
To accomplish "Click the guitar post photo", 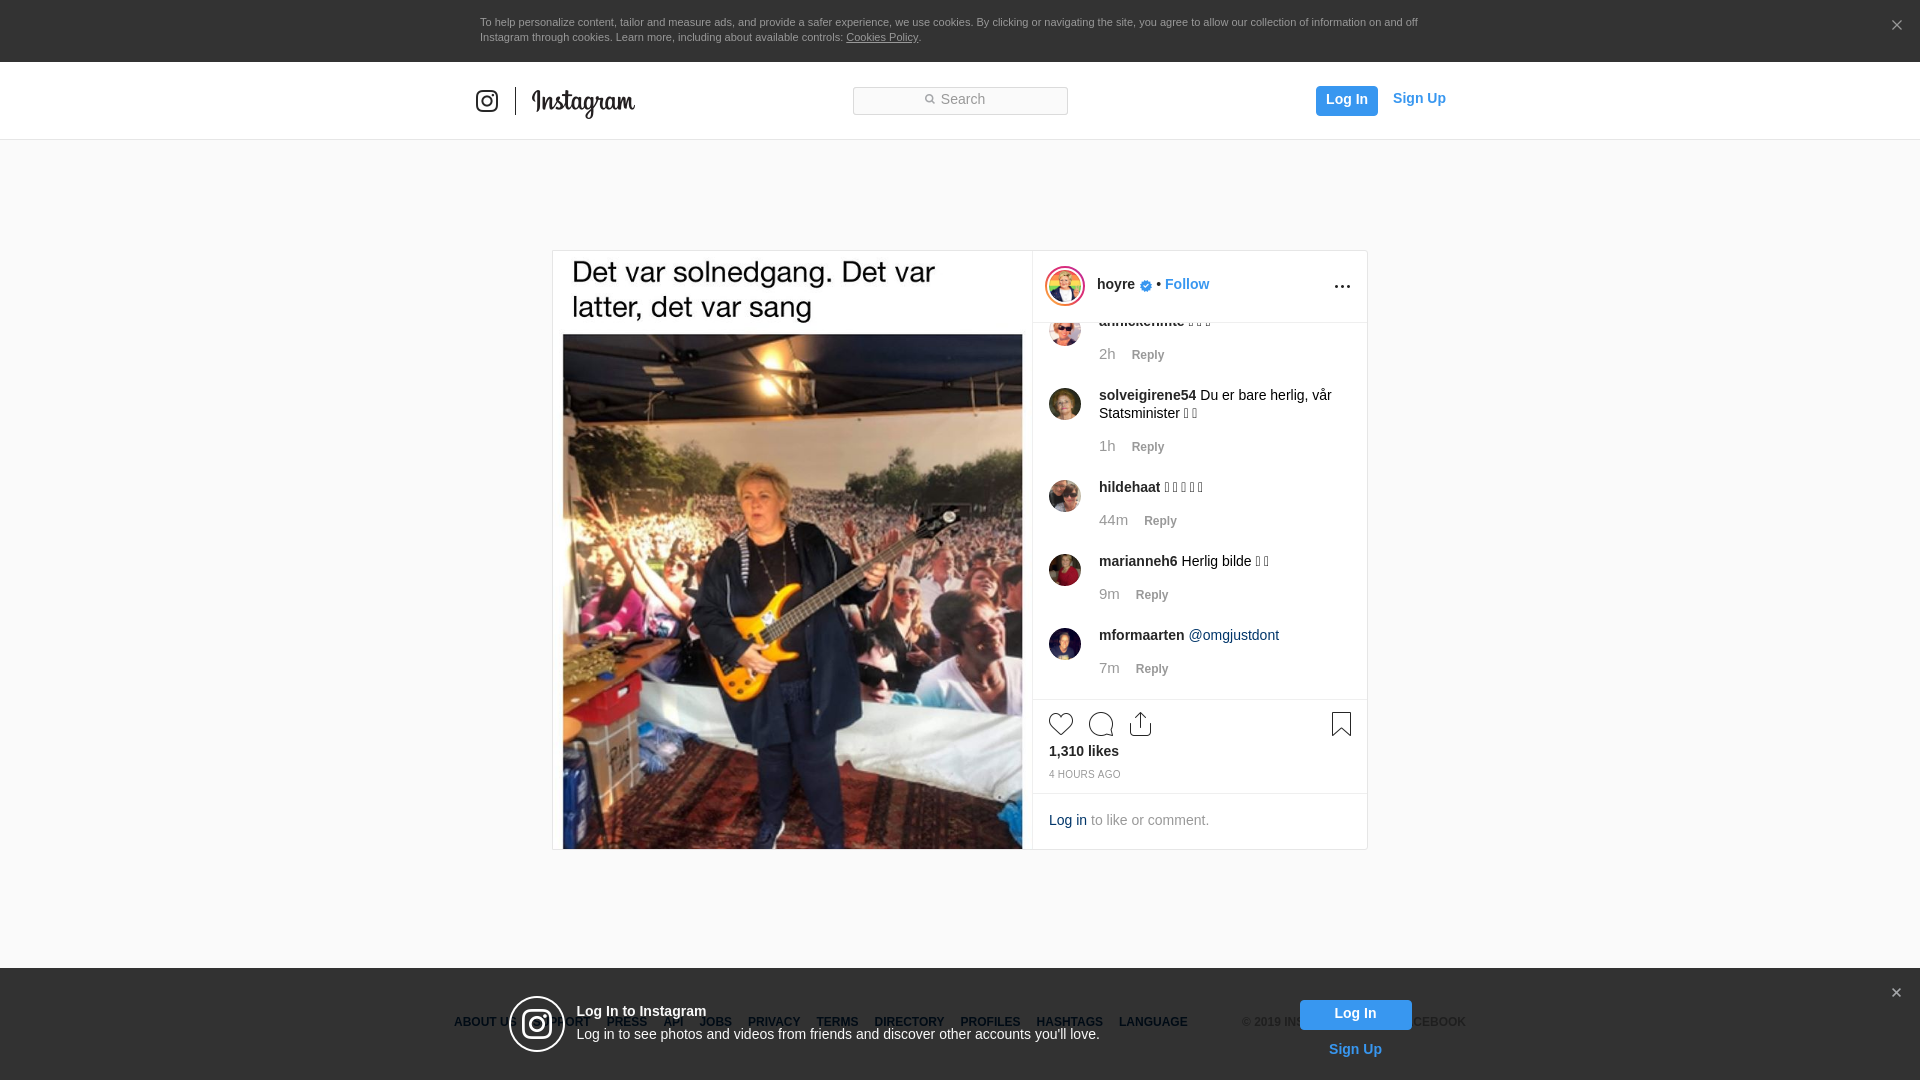I will pos(792,550).
